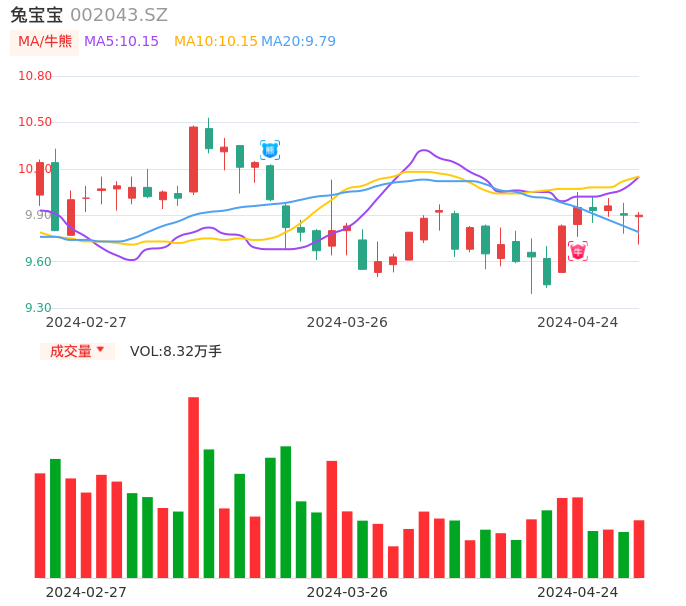Click the 2024-02-27 date label under candlestick chart
Viewport: 686px width, 606px height.
[x=86, y=322]
